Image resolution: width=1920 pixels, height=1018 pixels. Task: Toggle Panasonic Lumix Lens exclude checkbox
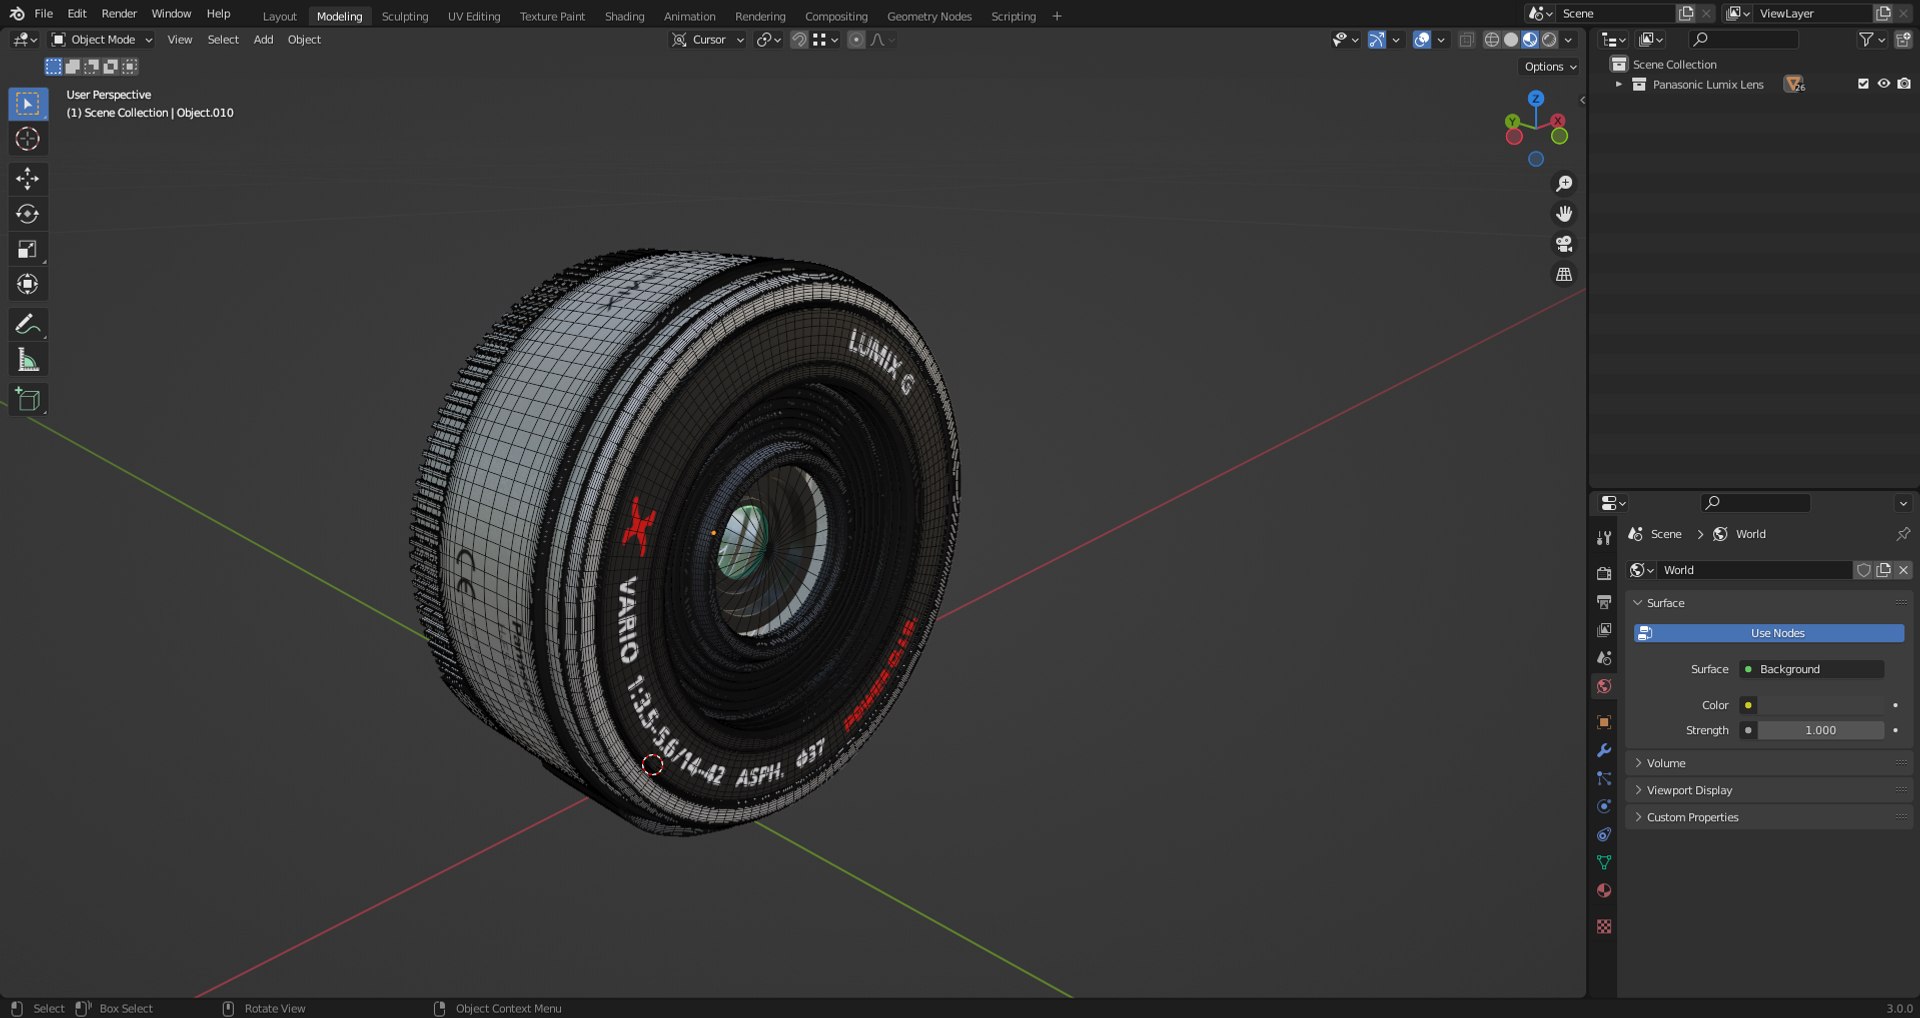[1863, 84]
